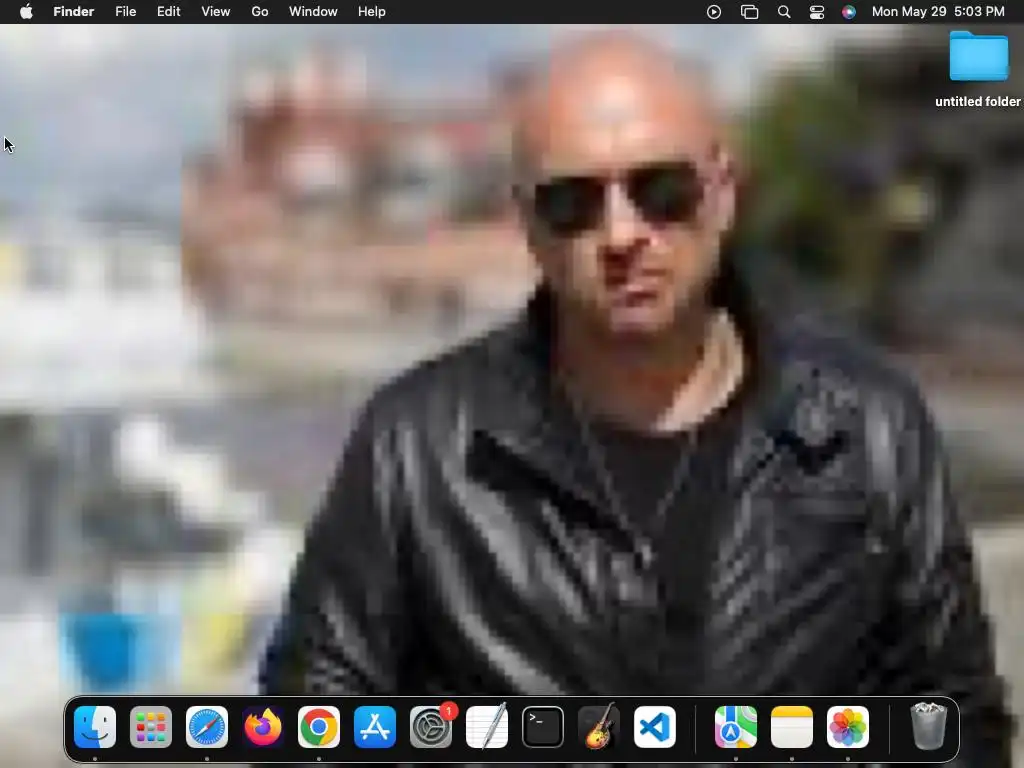The image size is (1024, 768).
Task: Launch Visual Studio Code from Dock
Action: (655, 727)
